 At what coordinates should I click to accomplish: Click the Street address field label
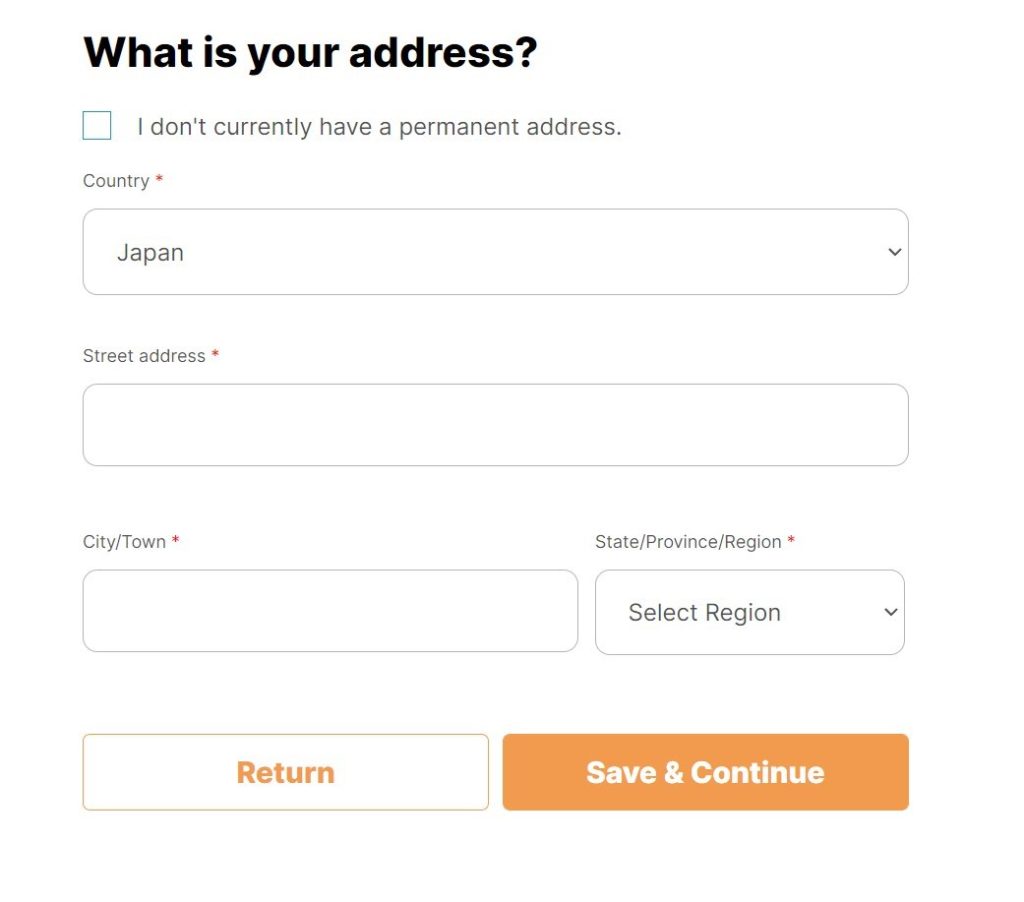coord(144,356)
